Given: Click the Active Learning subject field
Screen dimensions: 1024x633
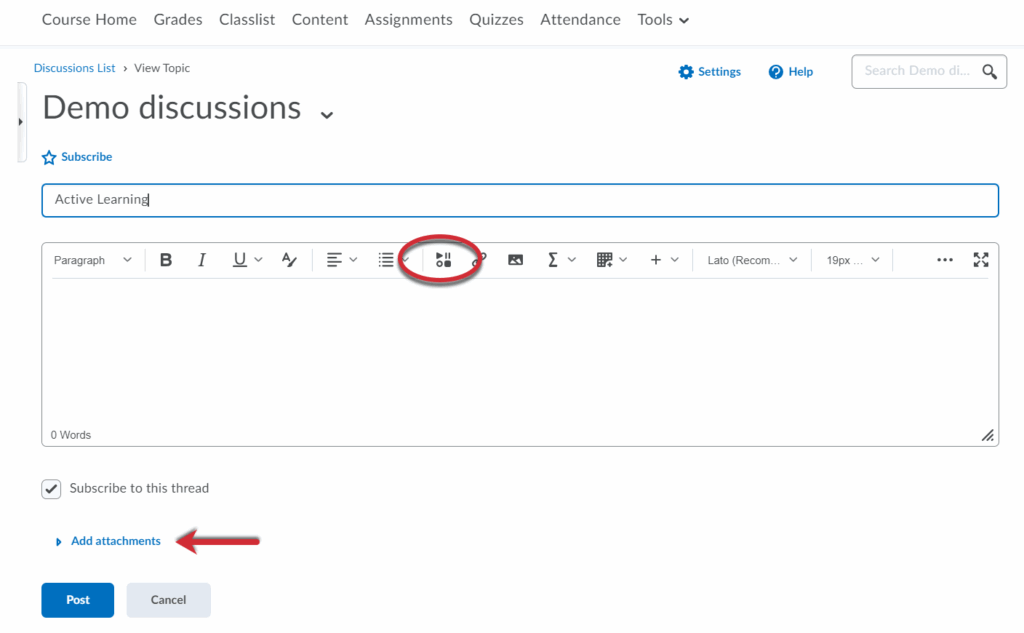Looking at the screenshot, I should click(x=520, y=200).
